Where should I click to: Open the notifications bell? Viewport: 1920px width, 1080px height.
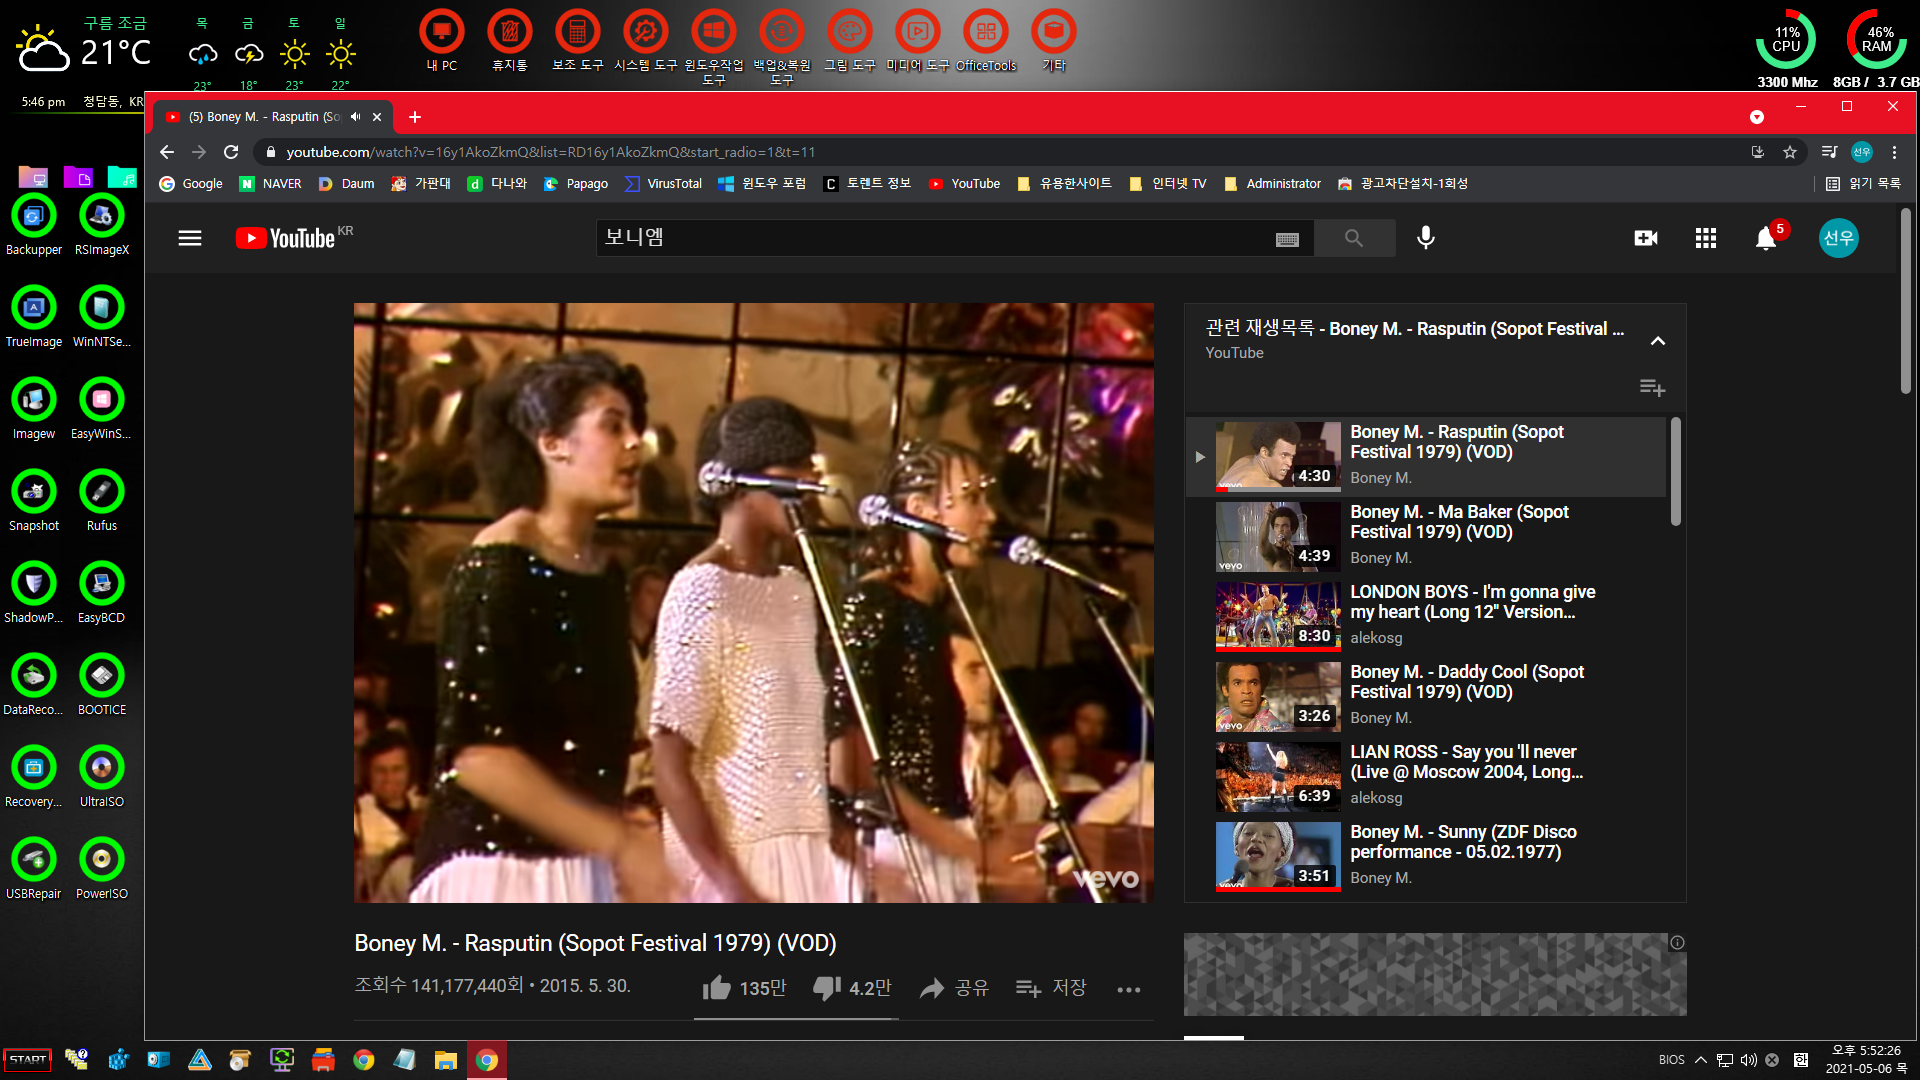click(1766, 238)
